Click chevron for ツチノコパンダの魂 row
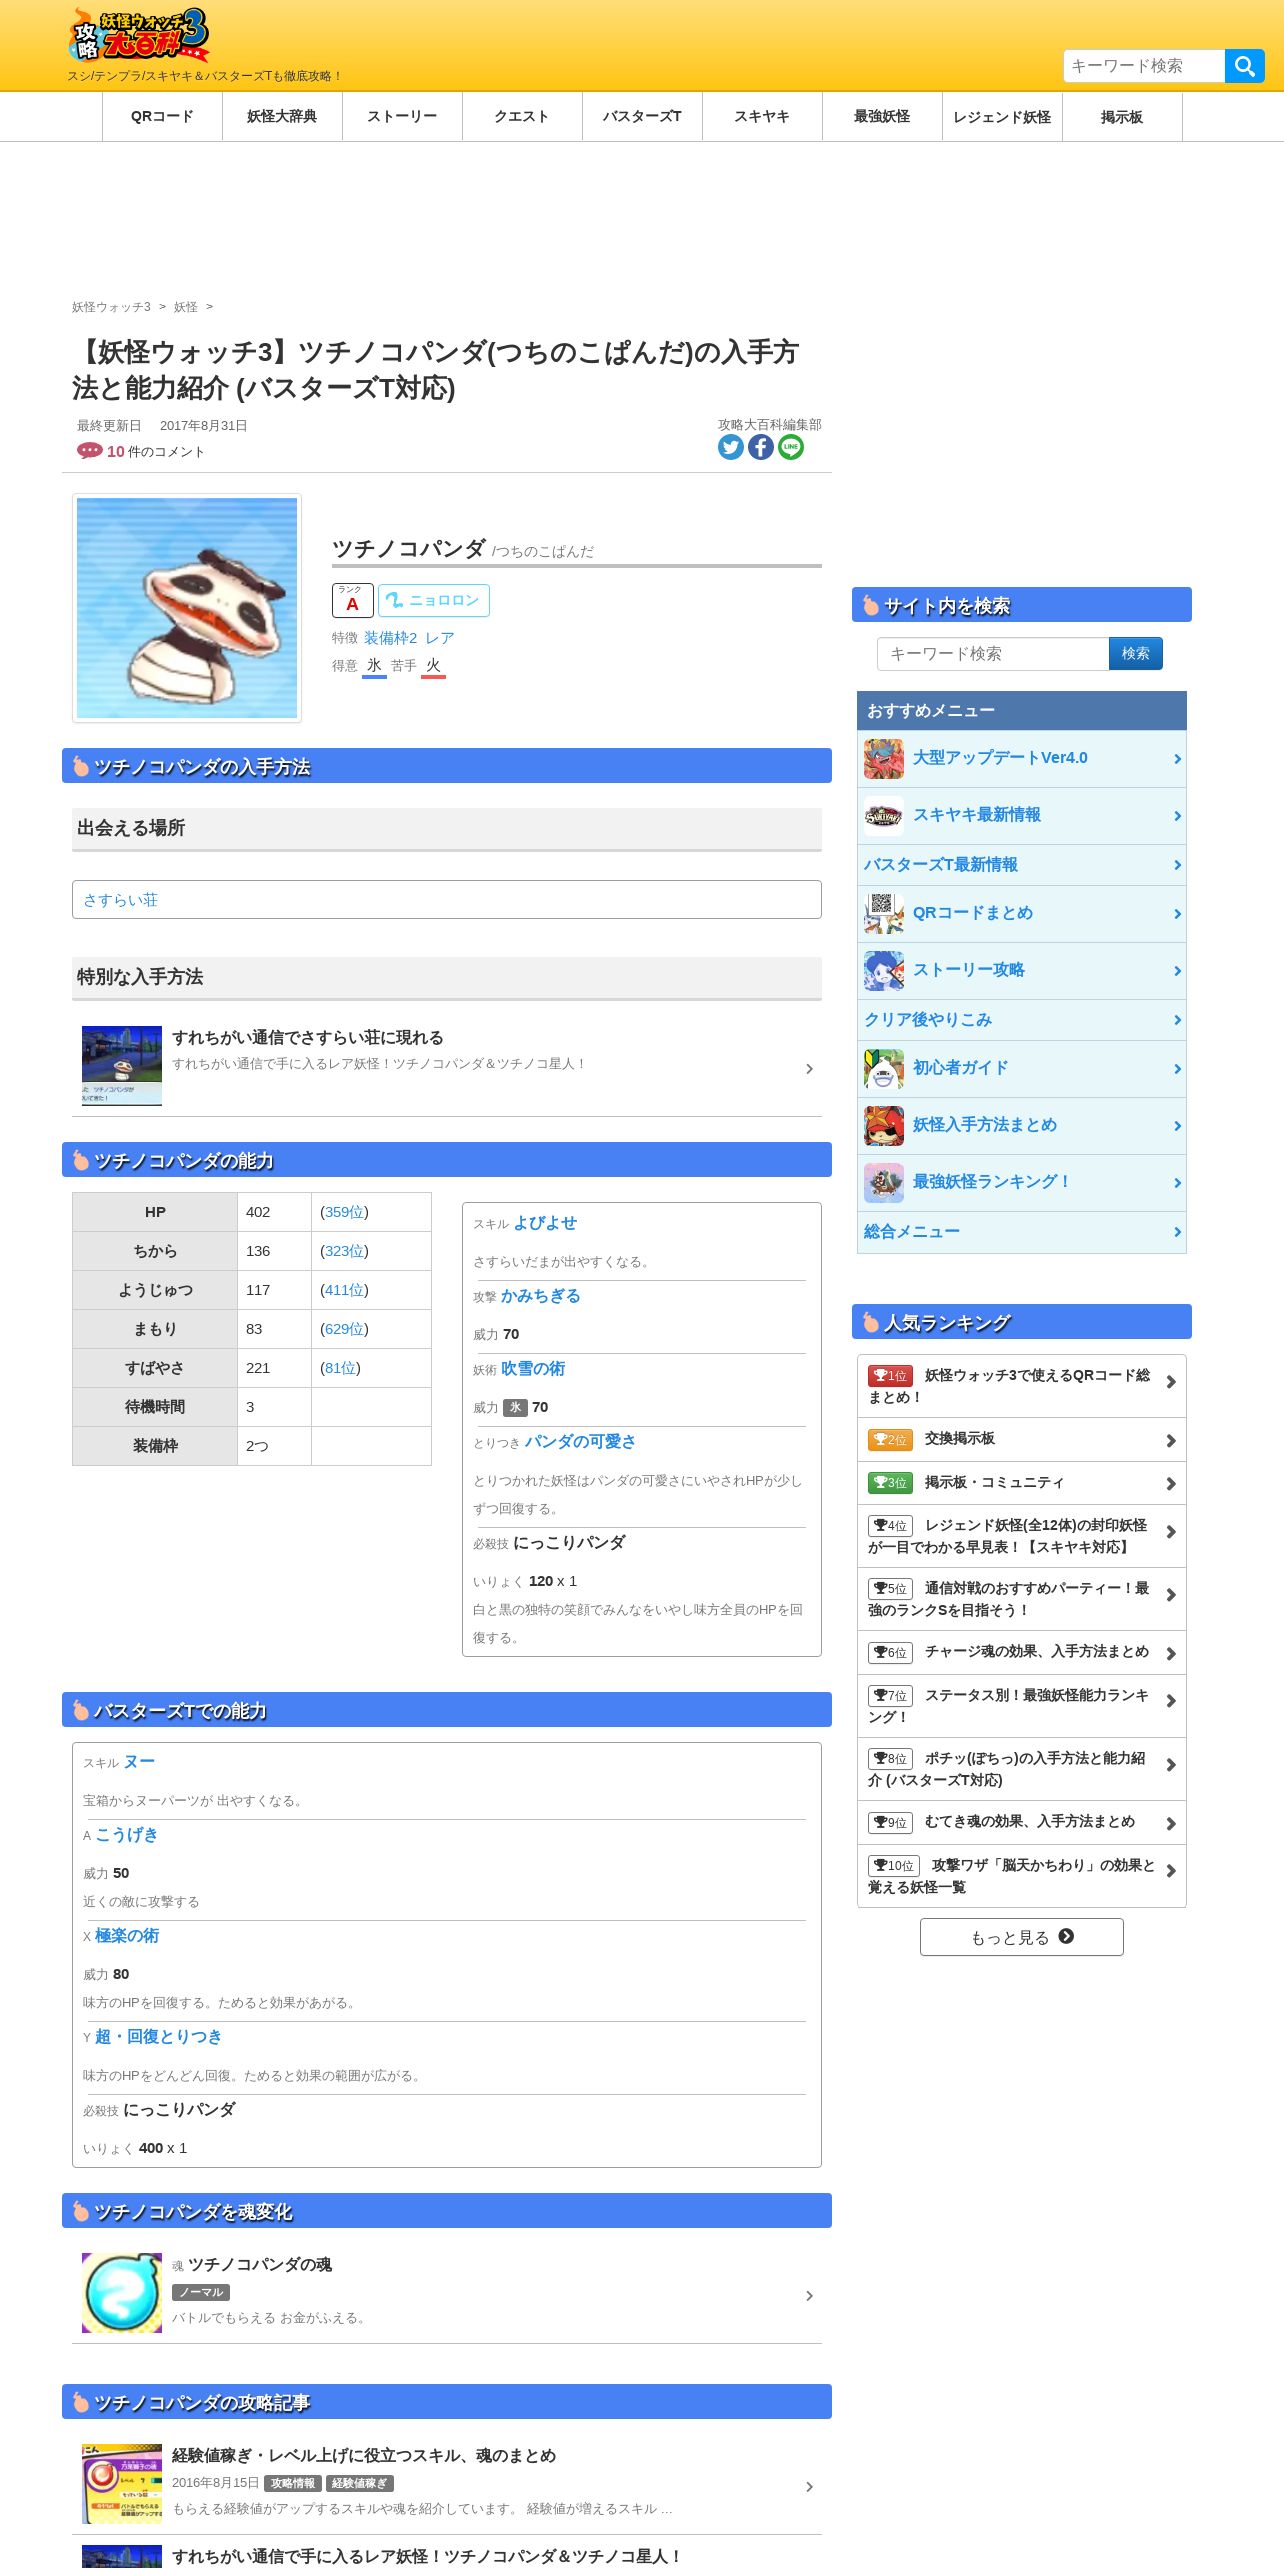Viewport: 1284px width, 2568px height. pyautogui.click(x=809, y=2296)
